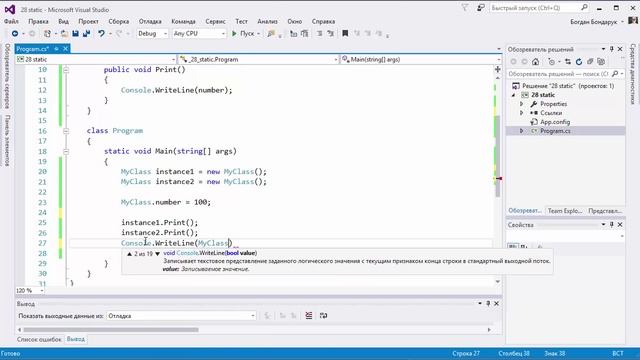Screen dimensions: 640x360
Task: Click the notifications filter flag icon in title bar
Action: [x=464, y=8]
